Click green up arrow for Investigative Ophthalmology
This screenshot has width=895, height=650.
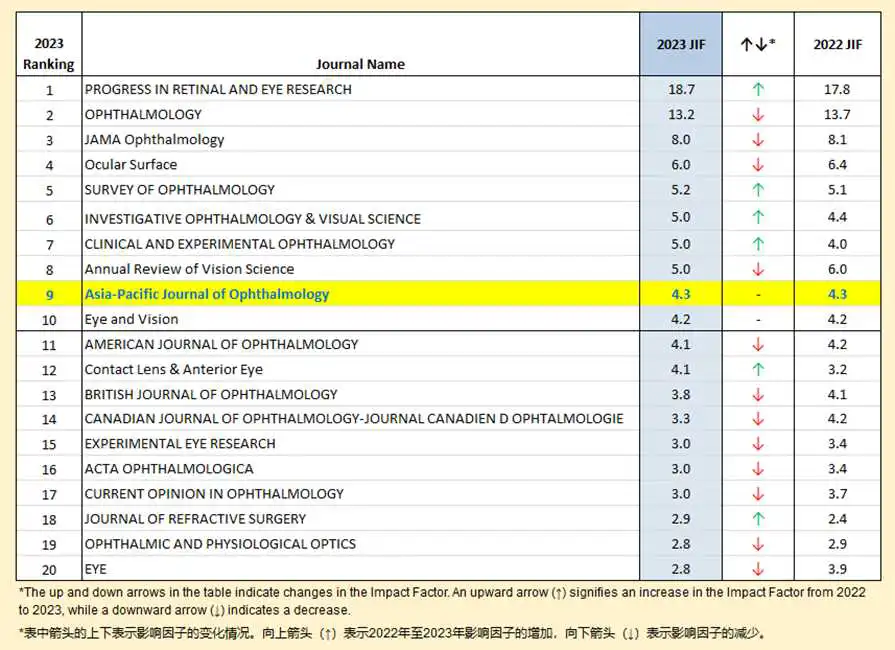pyautogui.click(x=758, y=217)
